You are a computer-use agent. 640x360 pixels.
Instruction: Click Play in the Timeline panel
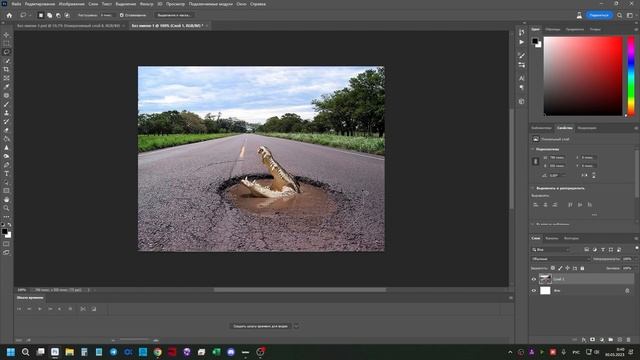[x=40, y=309]
